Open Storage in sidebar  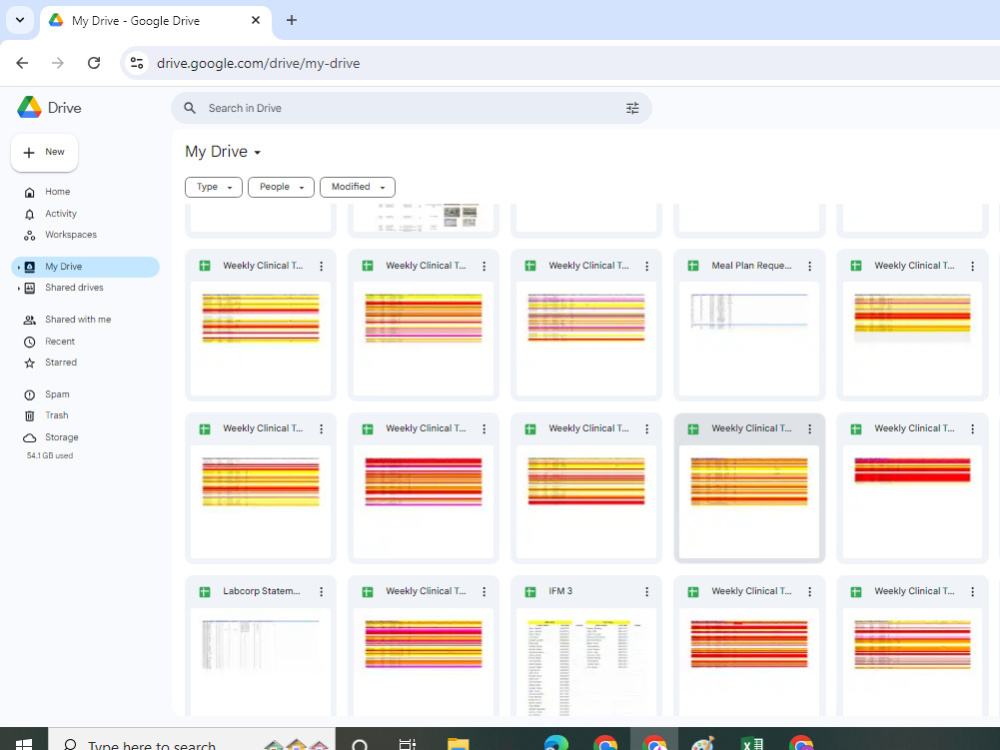click(61, 438)
